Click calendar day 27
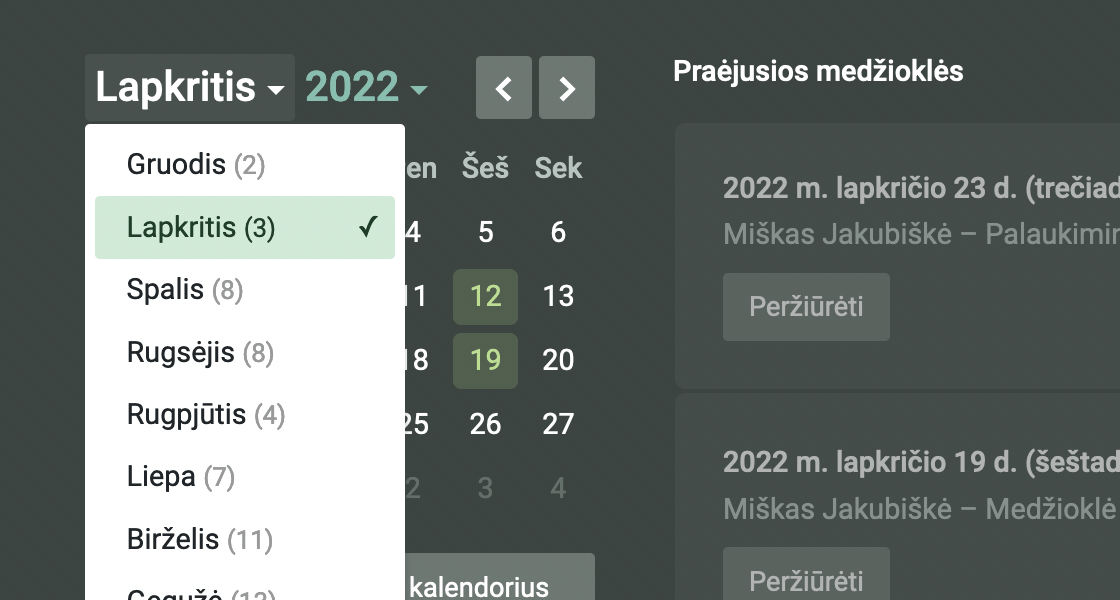This screenshot has height=600, width=1120. click(558, 424)
